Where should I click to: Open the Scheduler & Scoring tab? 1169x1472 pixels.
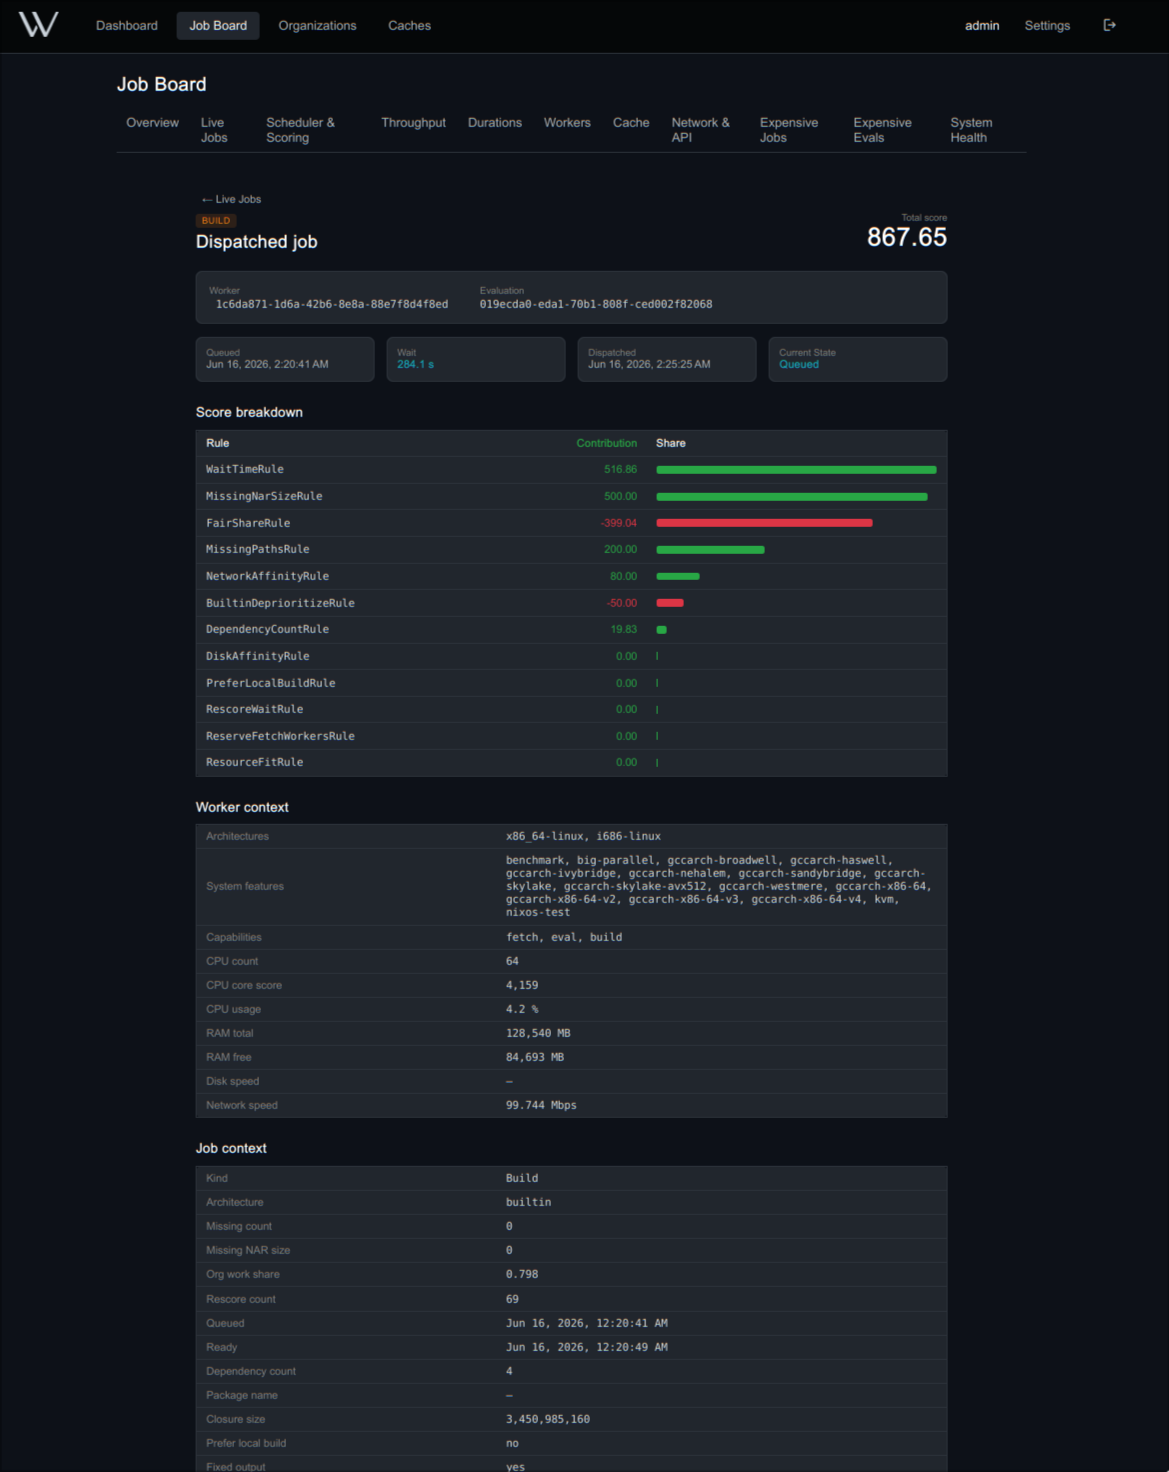[x=300, y=130]
